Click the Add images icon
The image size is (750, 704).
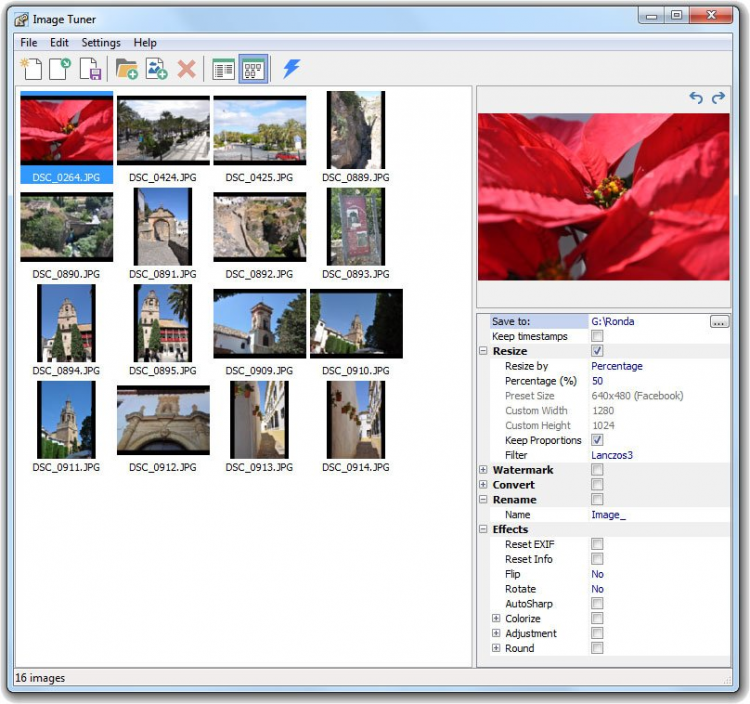click(x=156, y=69)
